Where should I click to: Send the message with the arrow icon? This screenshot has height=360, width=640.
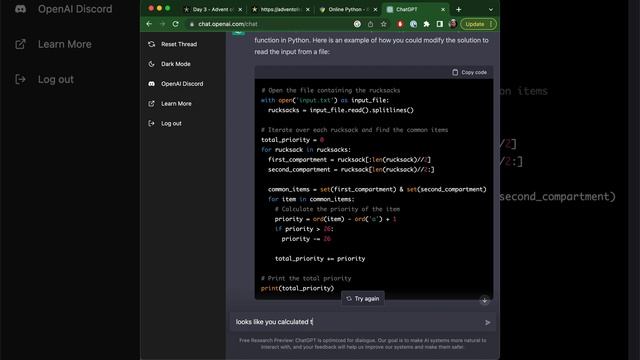point(487,322)
